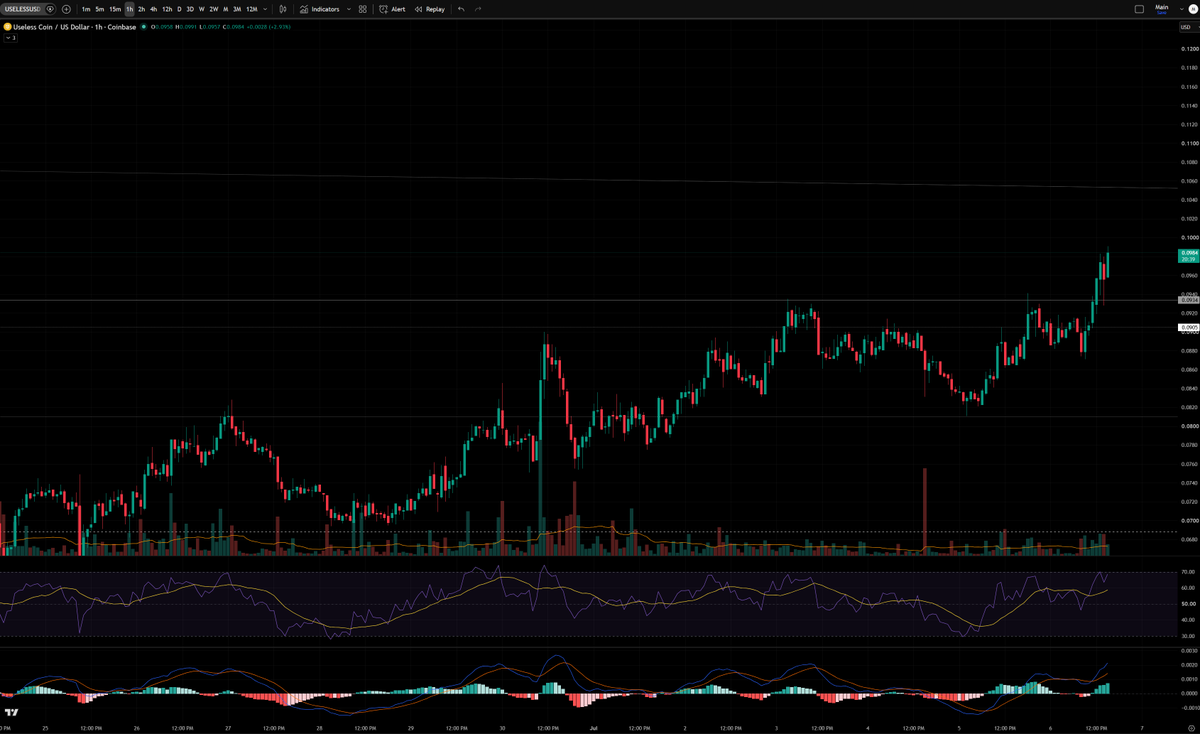Viewport: 1200px width, 734px height.
Task: Select the horizontal line label 0.0934
Action: [1189, 300]
